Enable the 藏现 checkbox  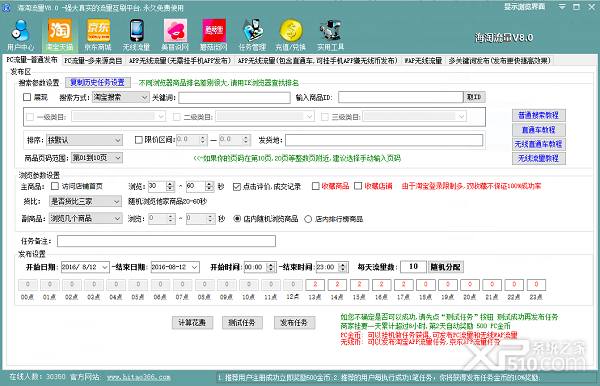27,97
